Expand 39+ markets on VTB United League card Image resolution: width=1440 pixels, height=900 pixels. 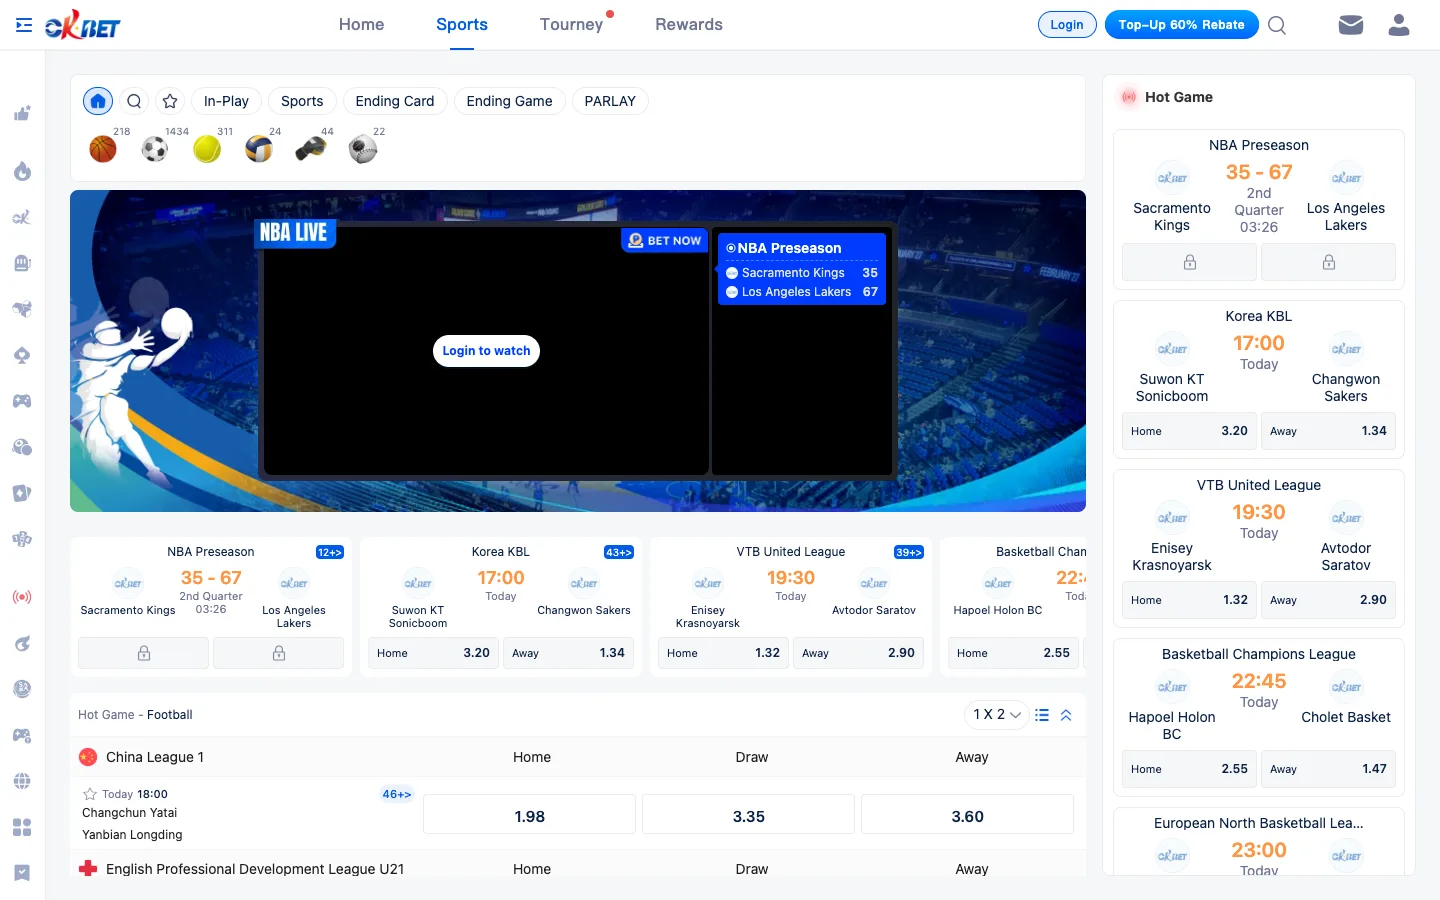click(x=909, y=552)
